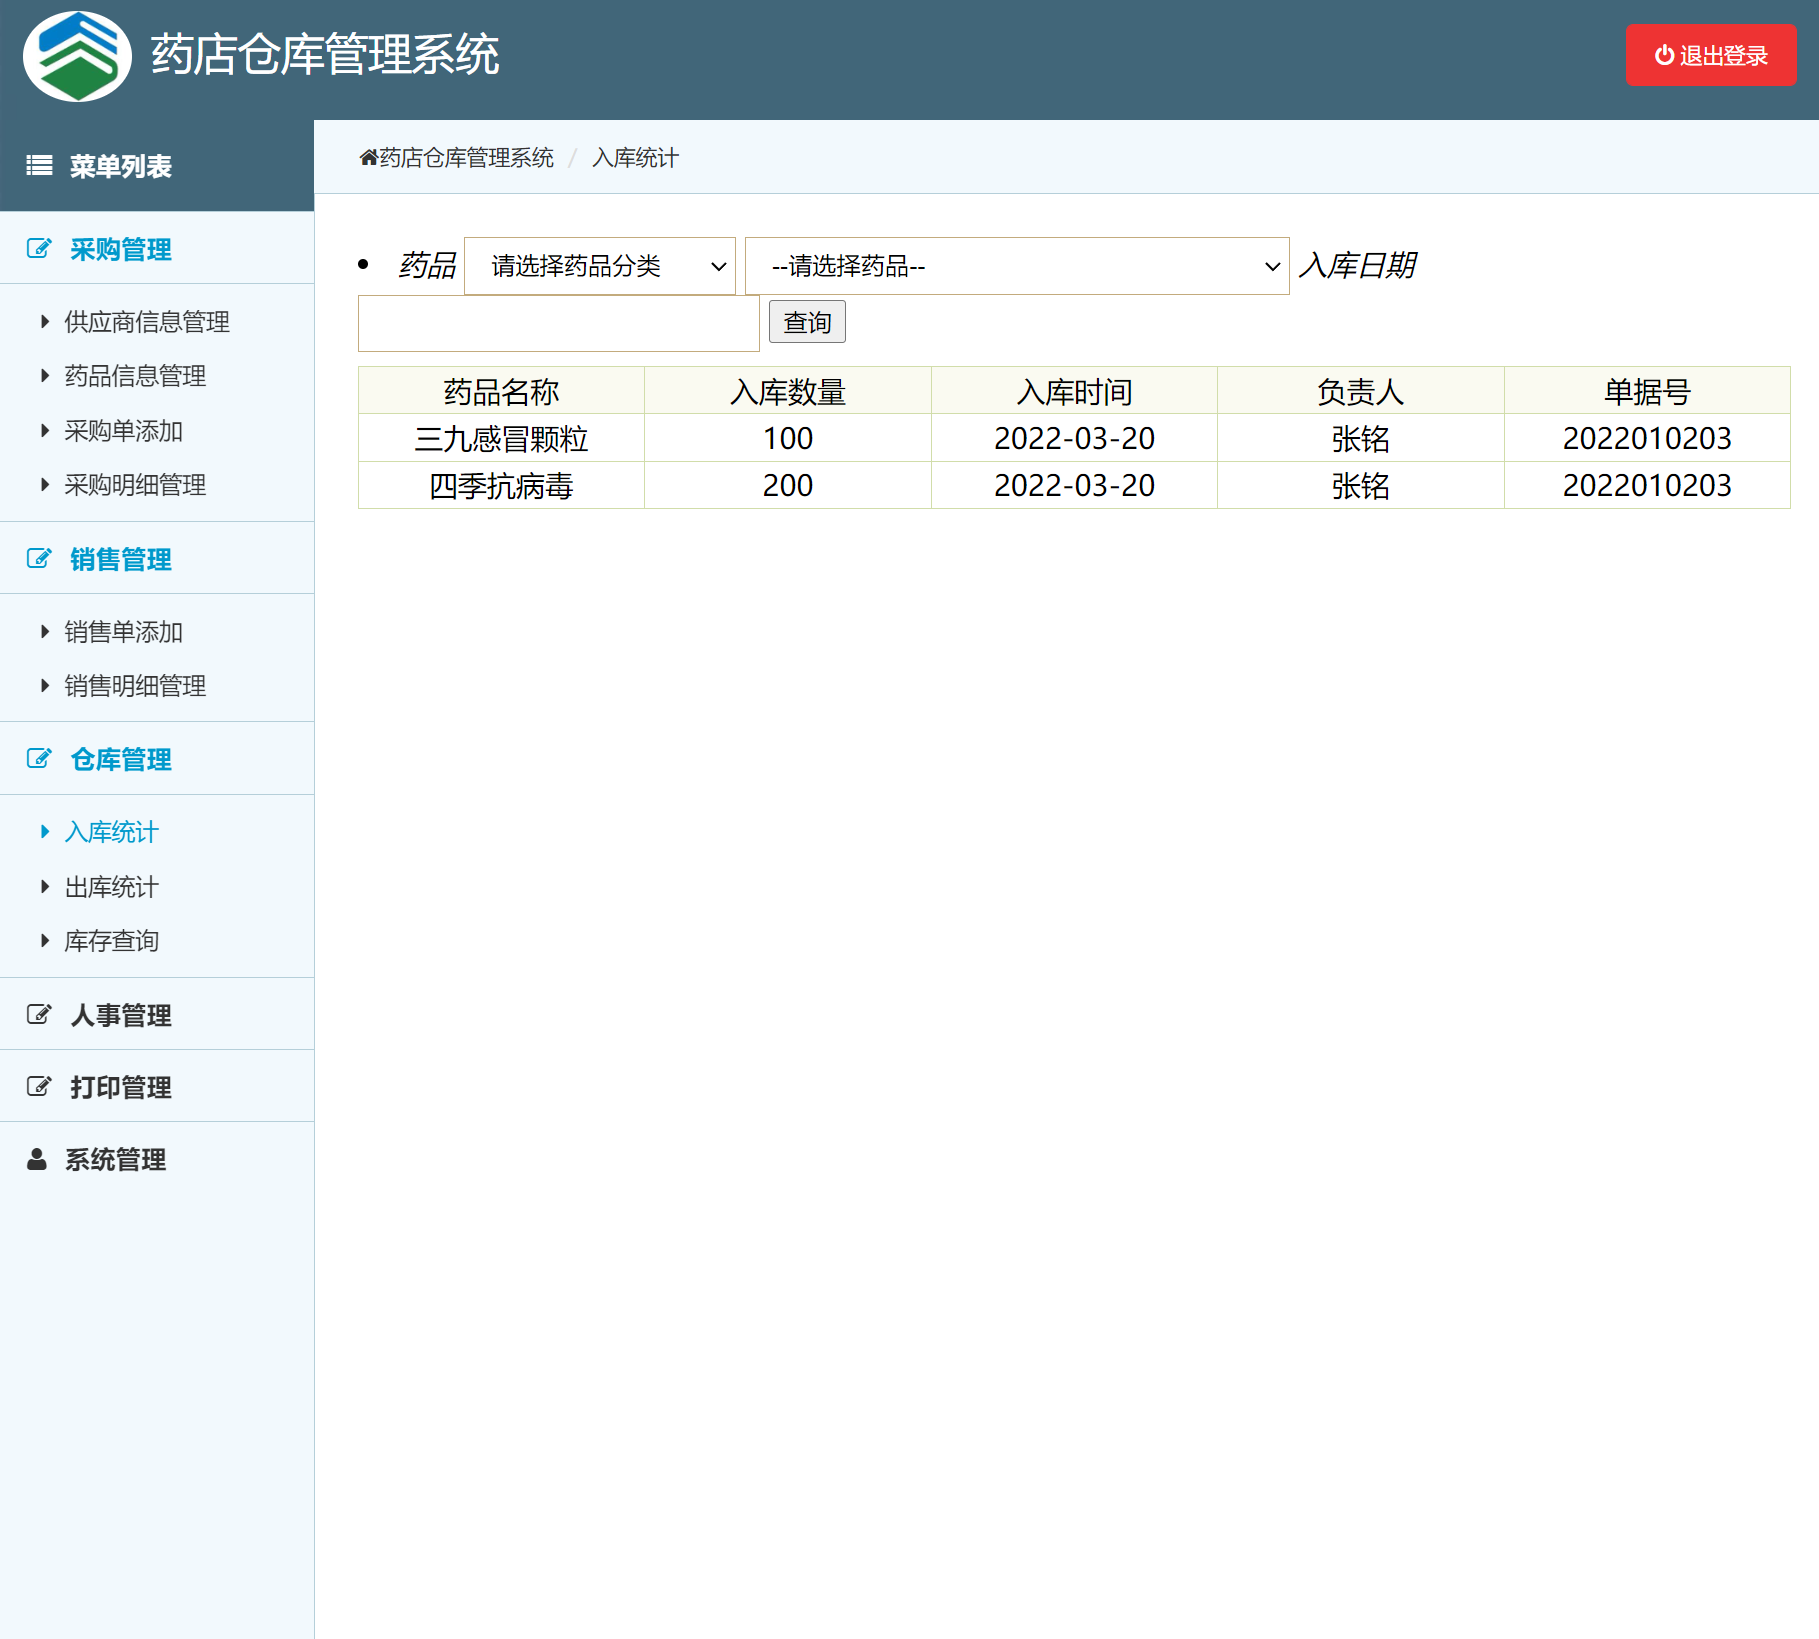Click the 退出登录 logout button

1710,56
